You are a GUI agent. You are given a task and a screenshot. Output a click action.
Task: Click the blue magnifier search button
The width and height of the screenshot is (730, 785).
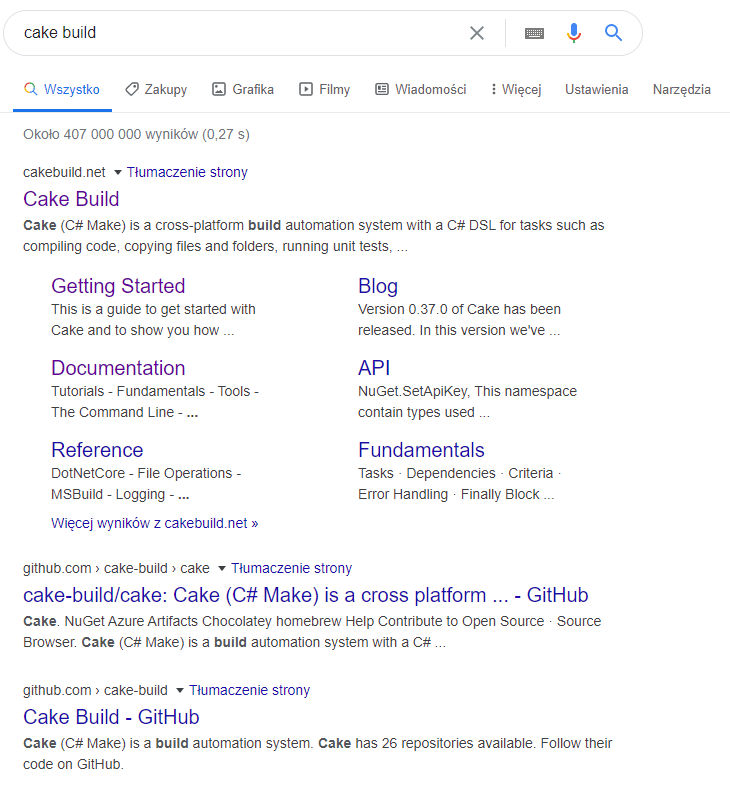tap(614, 33)
